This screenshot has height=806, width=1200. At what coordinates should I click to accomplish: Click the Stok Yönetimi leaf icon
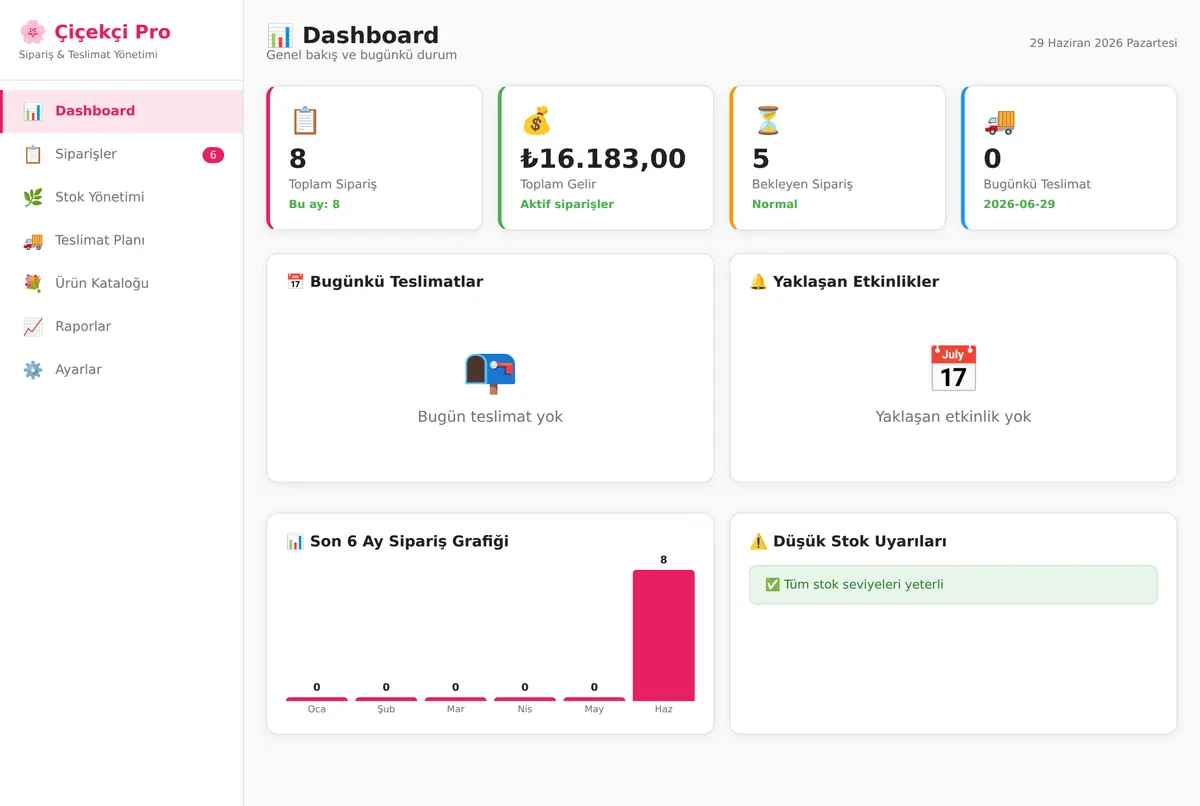click(33, 197)
